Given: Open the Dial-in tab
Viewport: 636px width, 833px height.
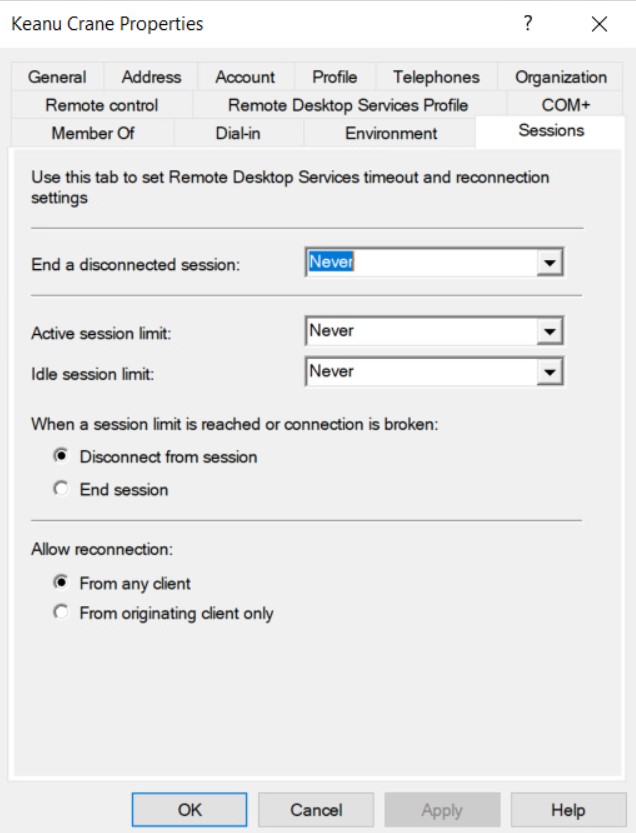Looking at the screenshot, I should [238, 133].
